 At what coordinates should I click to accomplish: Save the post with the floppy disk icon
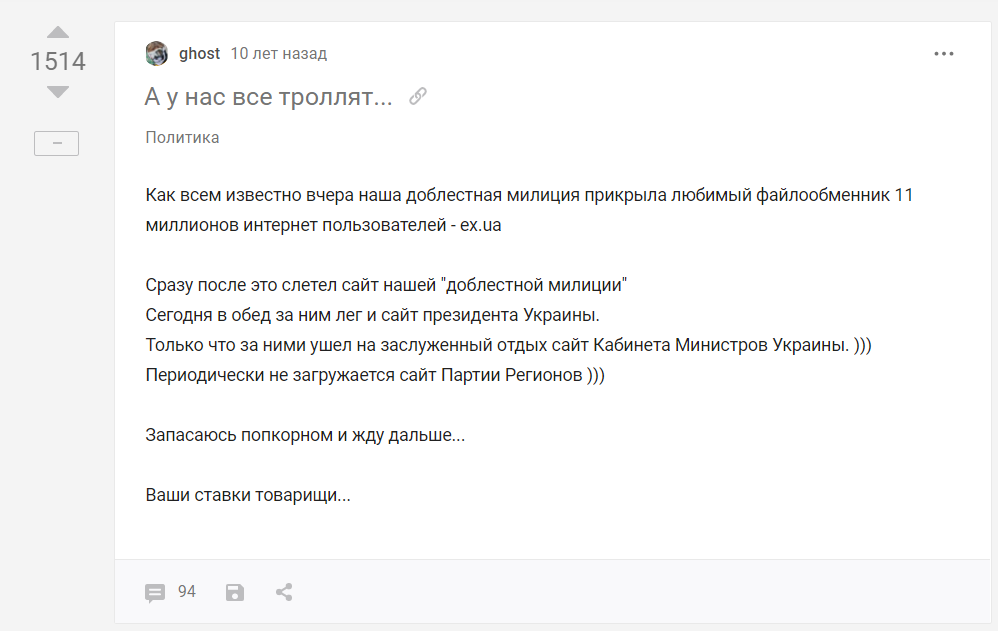pyautogui.click(x=235, y=593)
